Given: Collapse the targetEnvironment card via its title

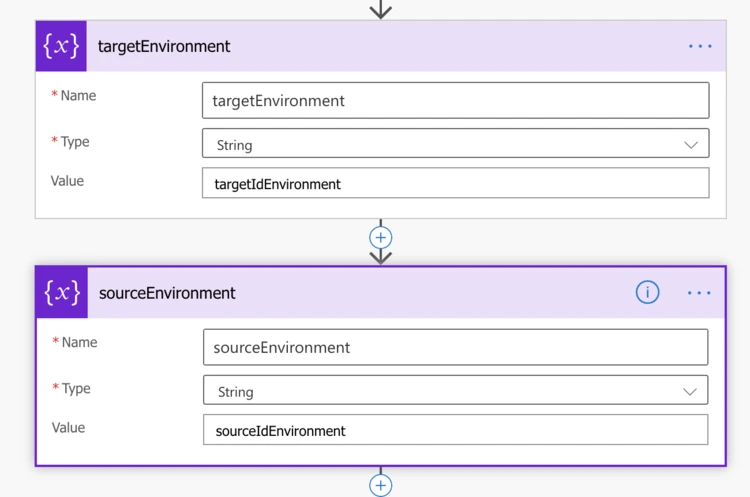Looking at the screenshot, I should tap(164, 46).
